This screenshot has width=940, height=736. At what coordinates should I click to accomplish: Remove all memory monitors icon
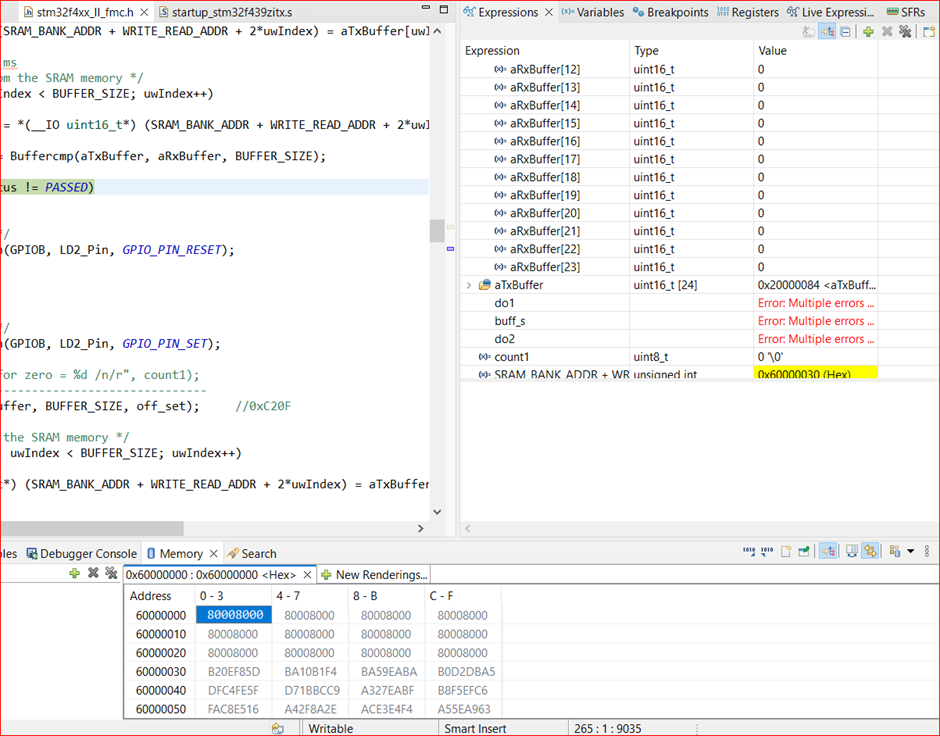coord(111,574)
